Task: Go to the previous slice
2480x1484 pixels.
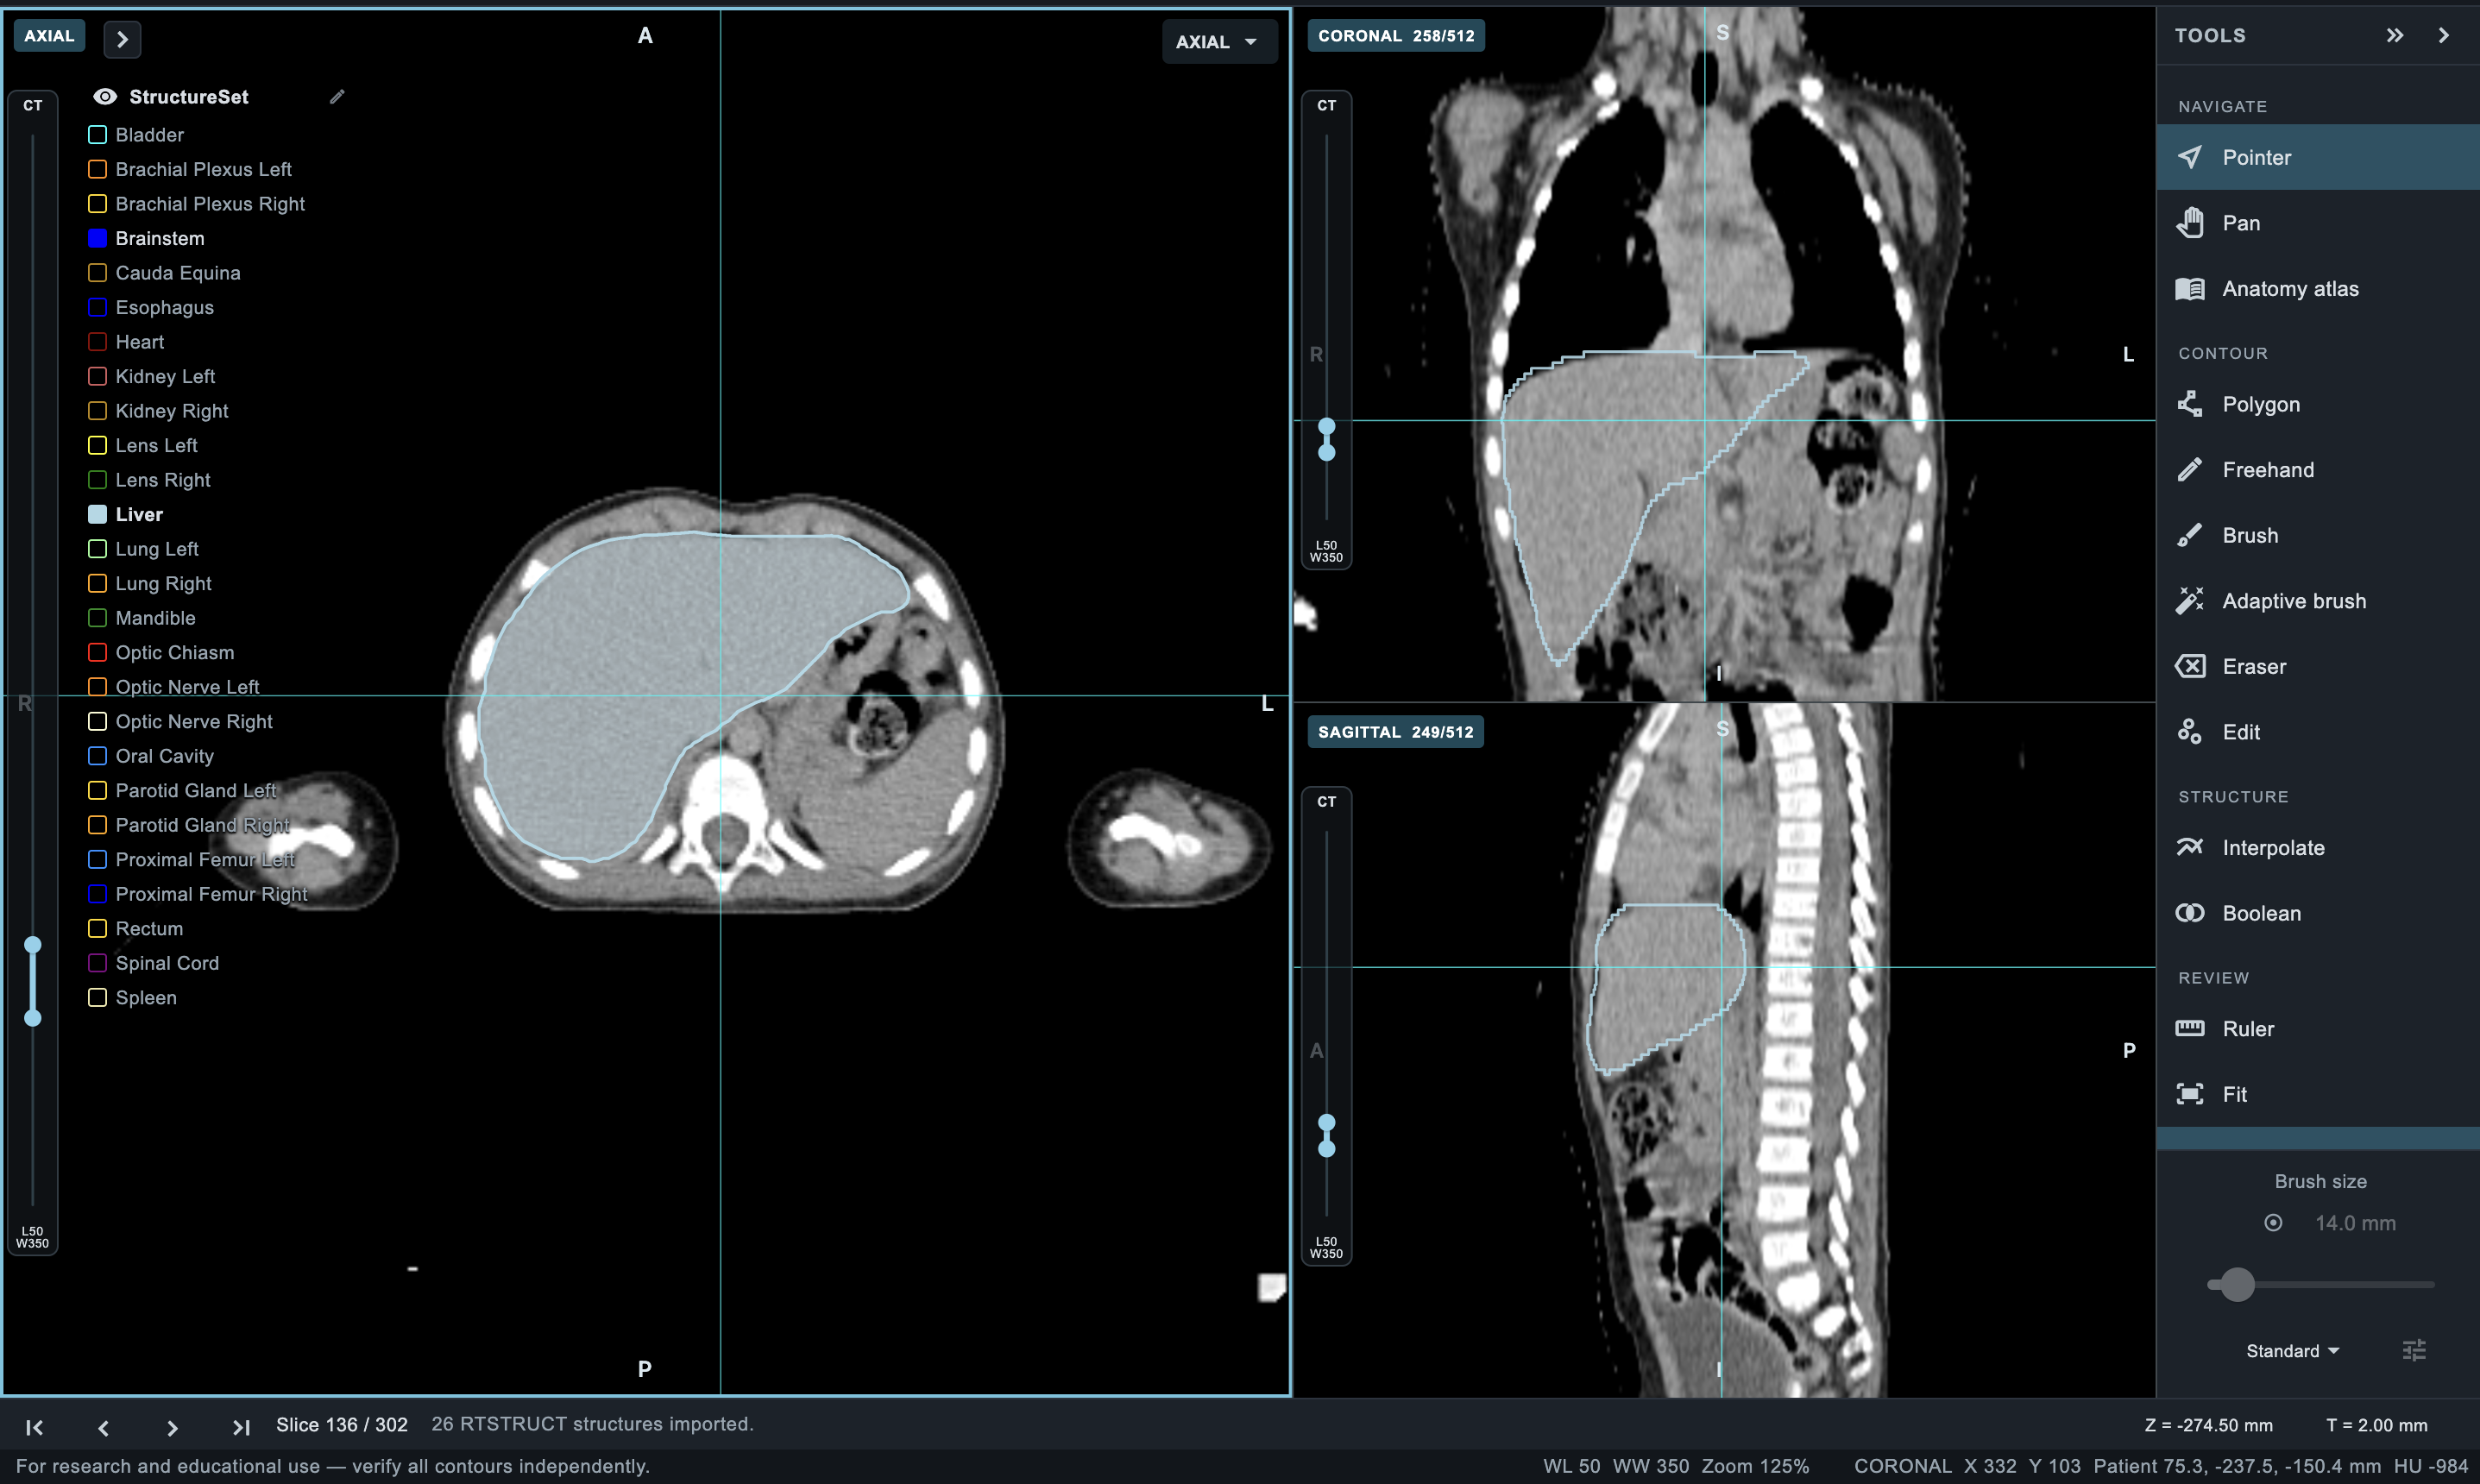Action: (103, 1427)
